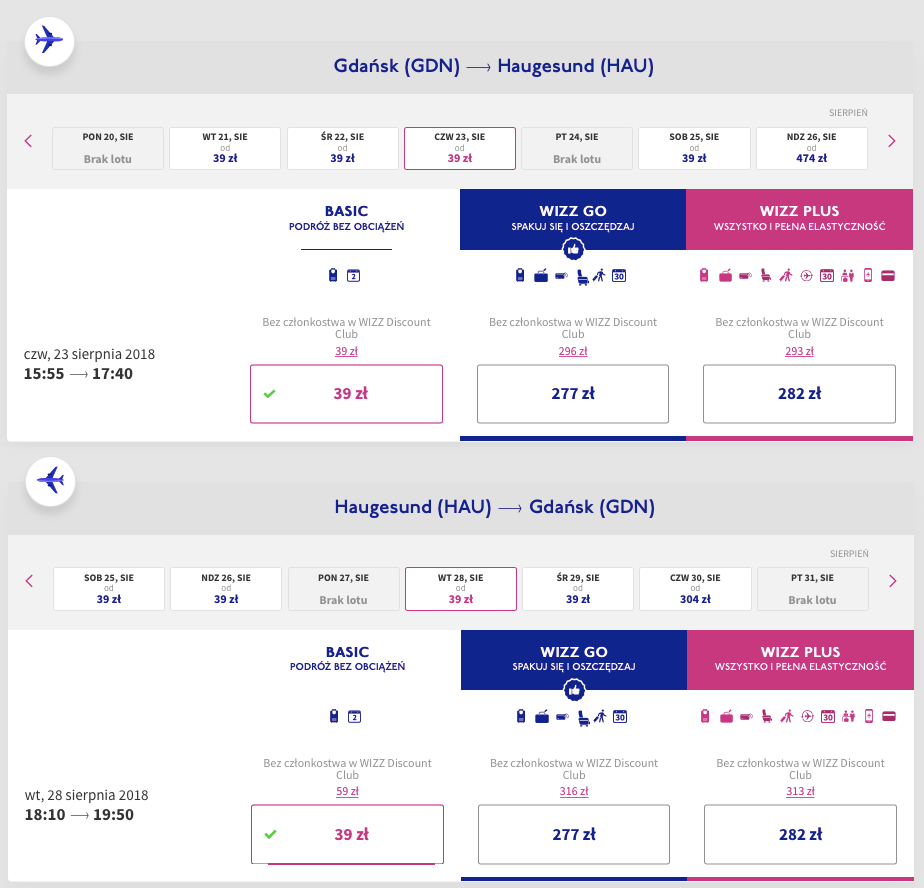The height and width of the screenshot is (888, 924).
Task: Click the outbound WIZZ PLUS circled airplane icon
Action: point(806,275)
